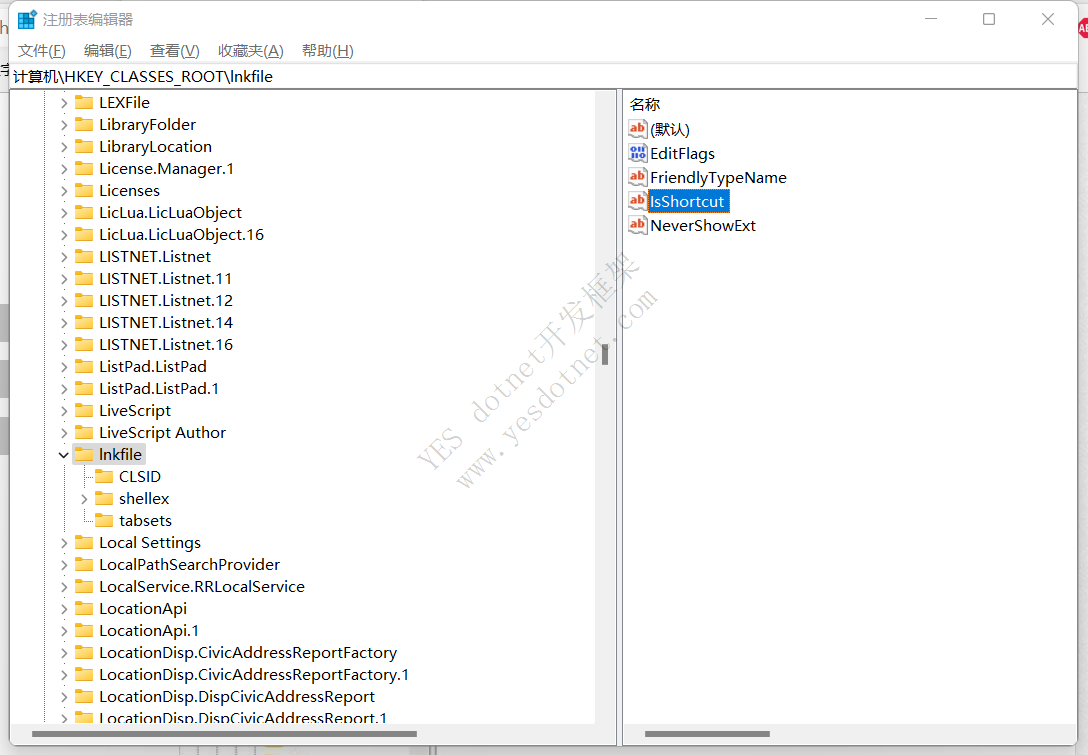Screen dimensions: 1088x755
Task: Select the LISTNET.Listnet.12 tree label
Action: click(x=166, y=300)
